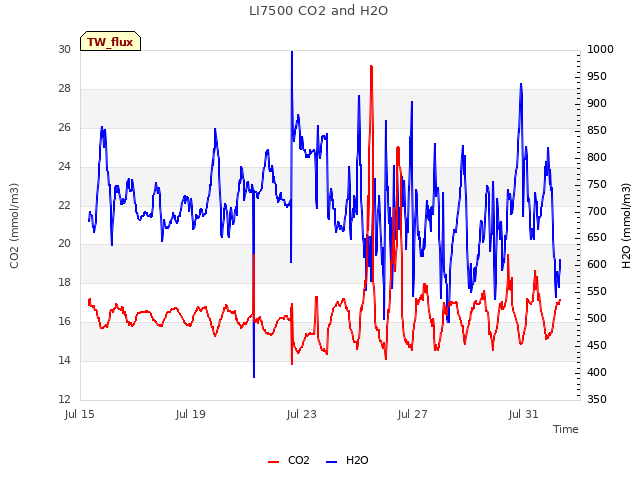Click the 750 label on the H2O axis
The height and width of the screenshot is (480, 640).
coord(597,184)
